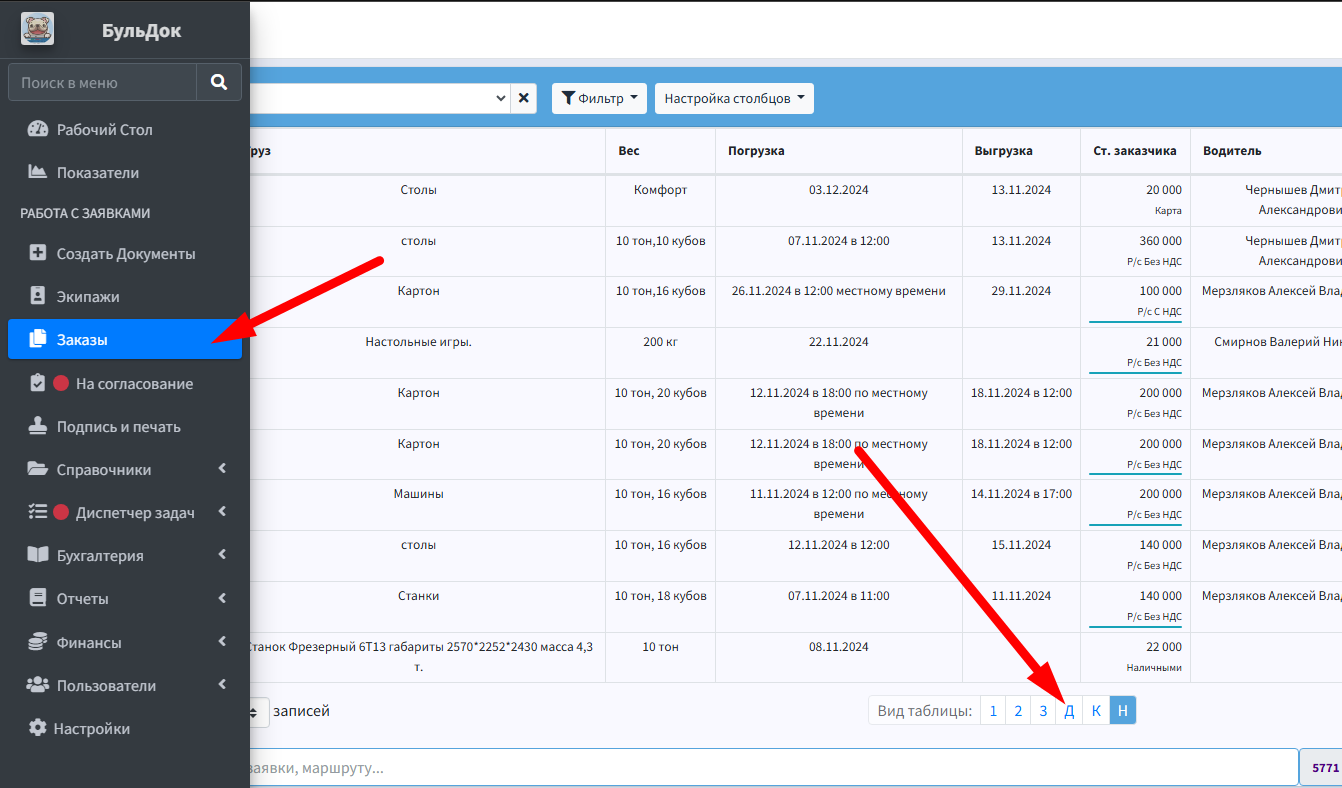The height and width of the screenshot is (788, 1342).
Task: Expand the Бухгалтерия submenu
Action: 125,556
